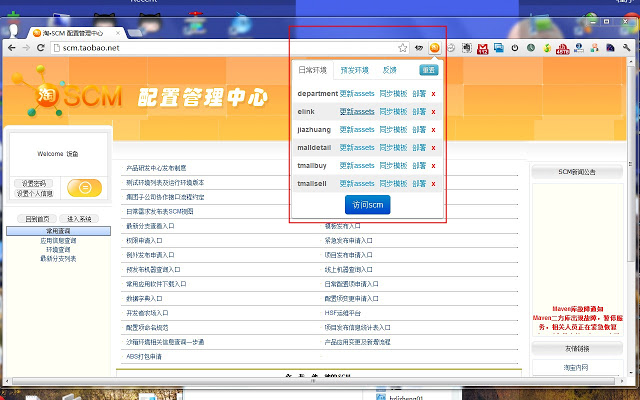Screen dimensions: 640x400
Task: Remove tmallsell row with red x
Action: coord(433,184)
